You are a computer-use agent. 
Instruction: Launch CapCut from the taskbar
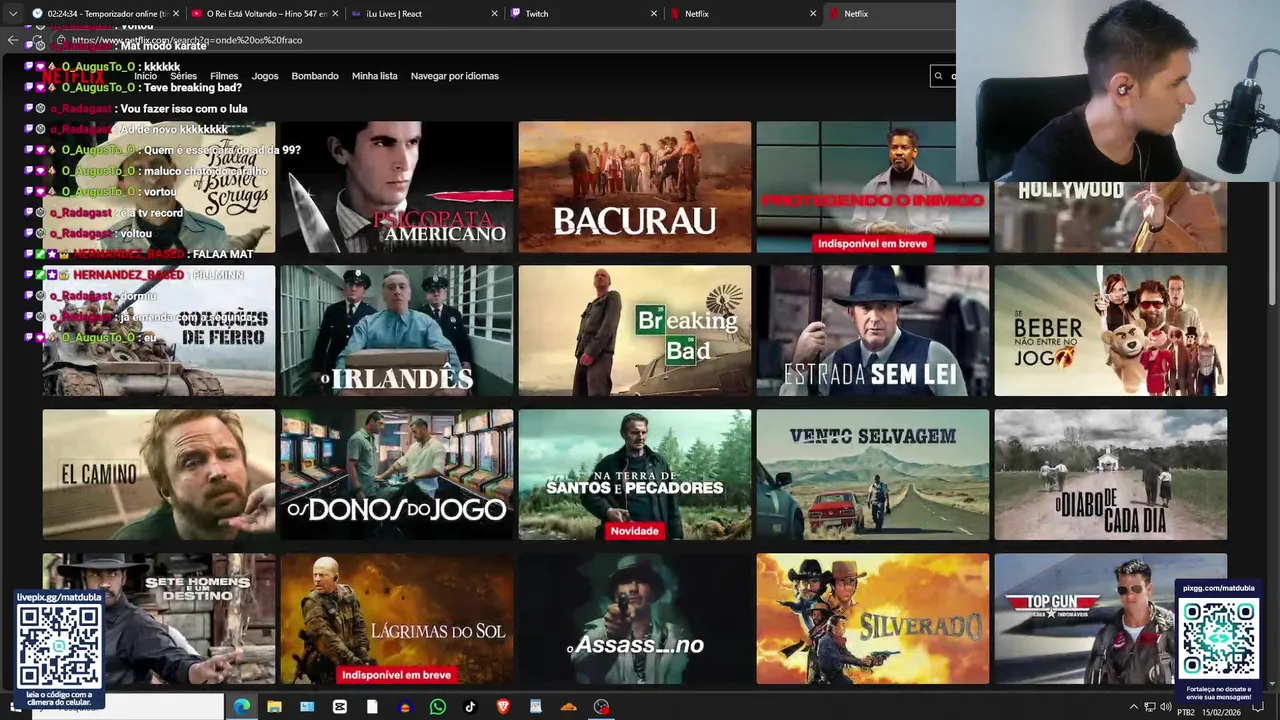click(339, 707)
